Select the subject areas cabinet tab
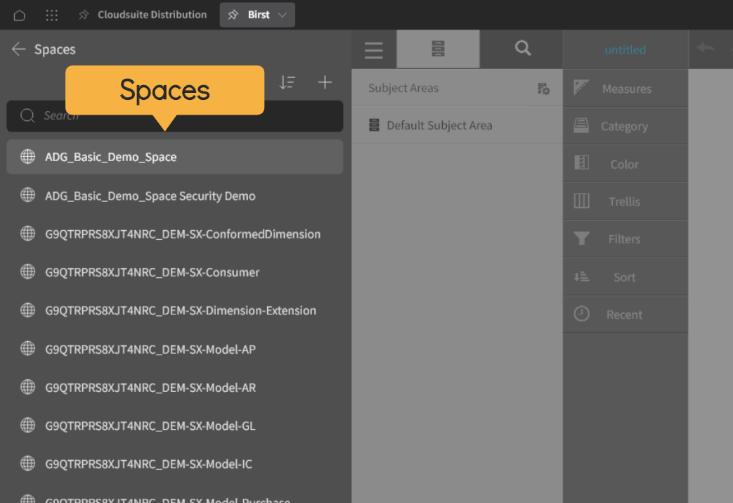Viewport: 733px width, 503px height. pyautogui.click(x=438, y=49)
